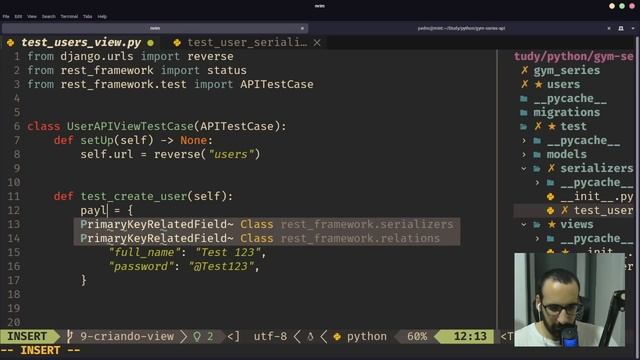This screenshot has height=360, width=640.
Task: Click utf-8 encoding in statusline
Action: tap(270, 336)
